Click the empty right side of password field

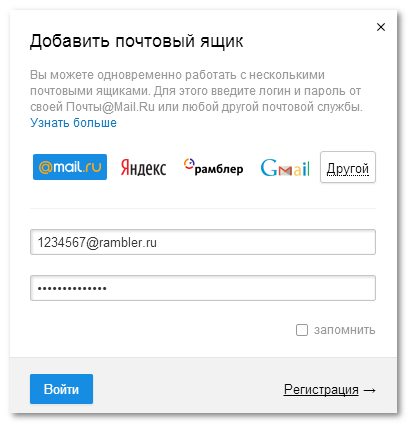click(x=240, y=288)
